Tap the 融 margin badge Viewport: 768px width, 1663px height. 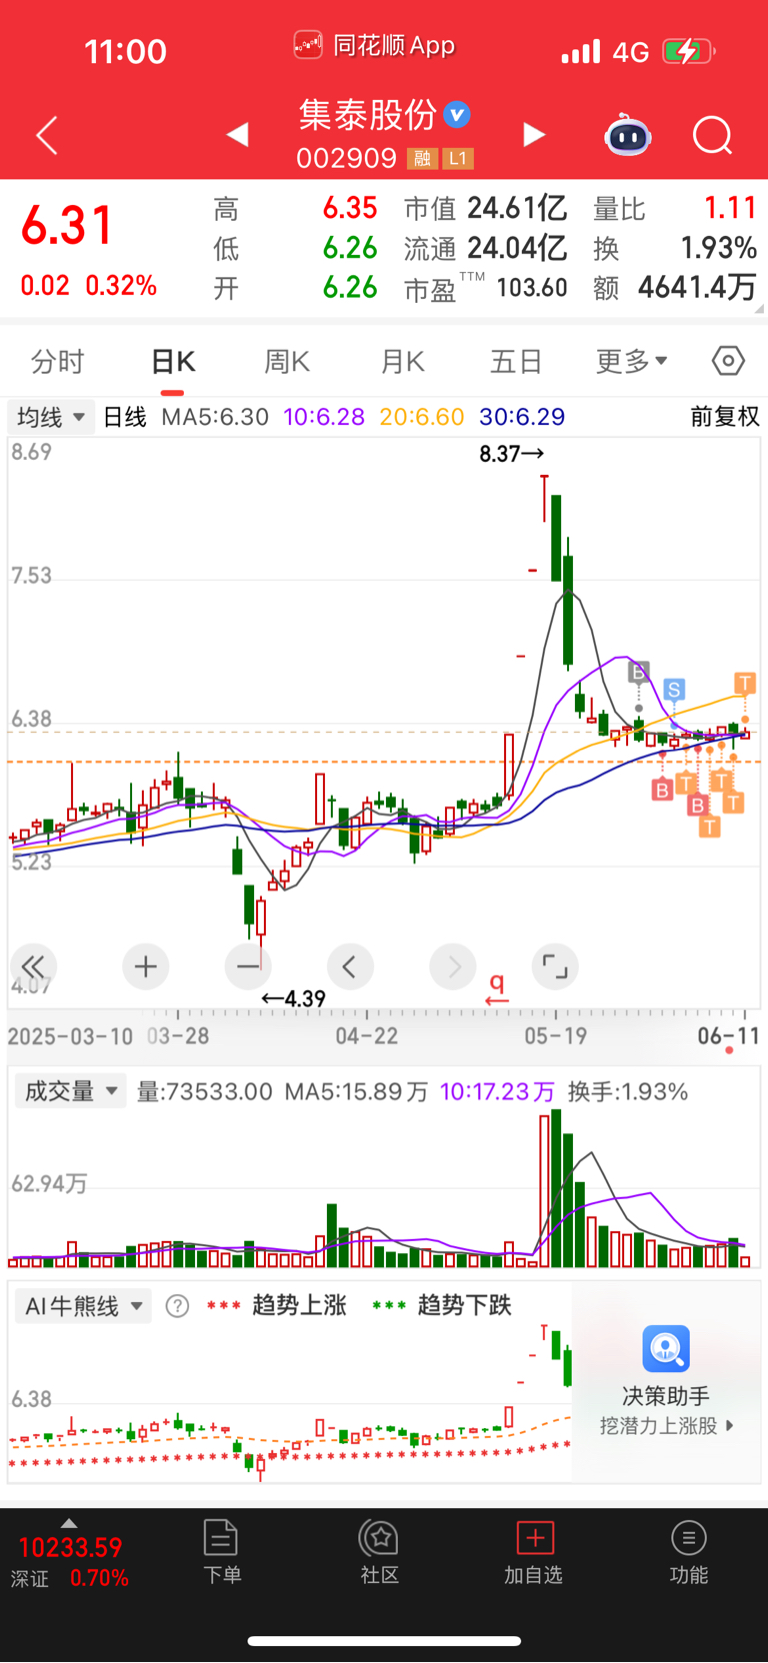click(422, 158)
